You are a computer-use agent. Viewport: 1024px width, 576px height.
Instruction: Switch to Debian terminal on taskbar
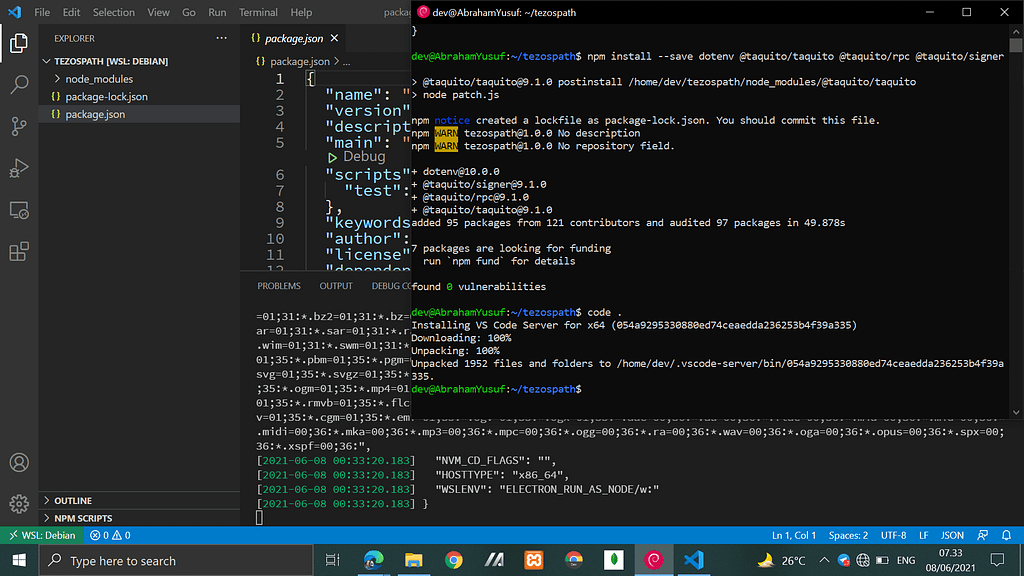click(654, 560)
